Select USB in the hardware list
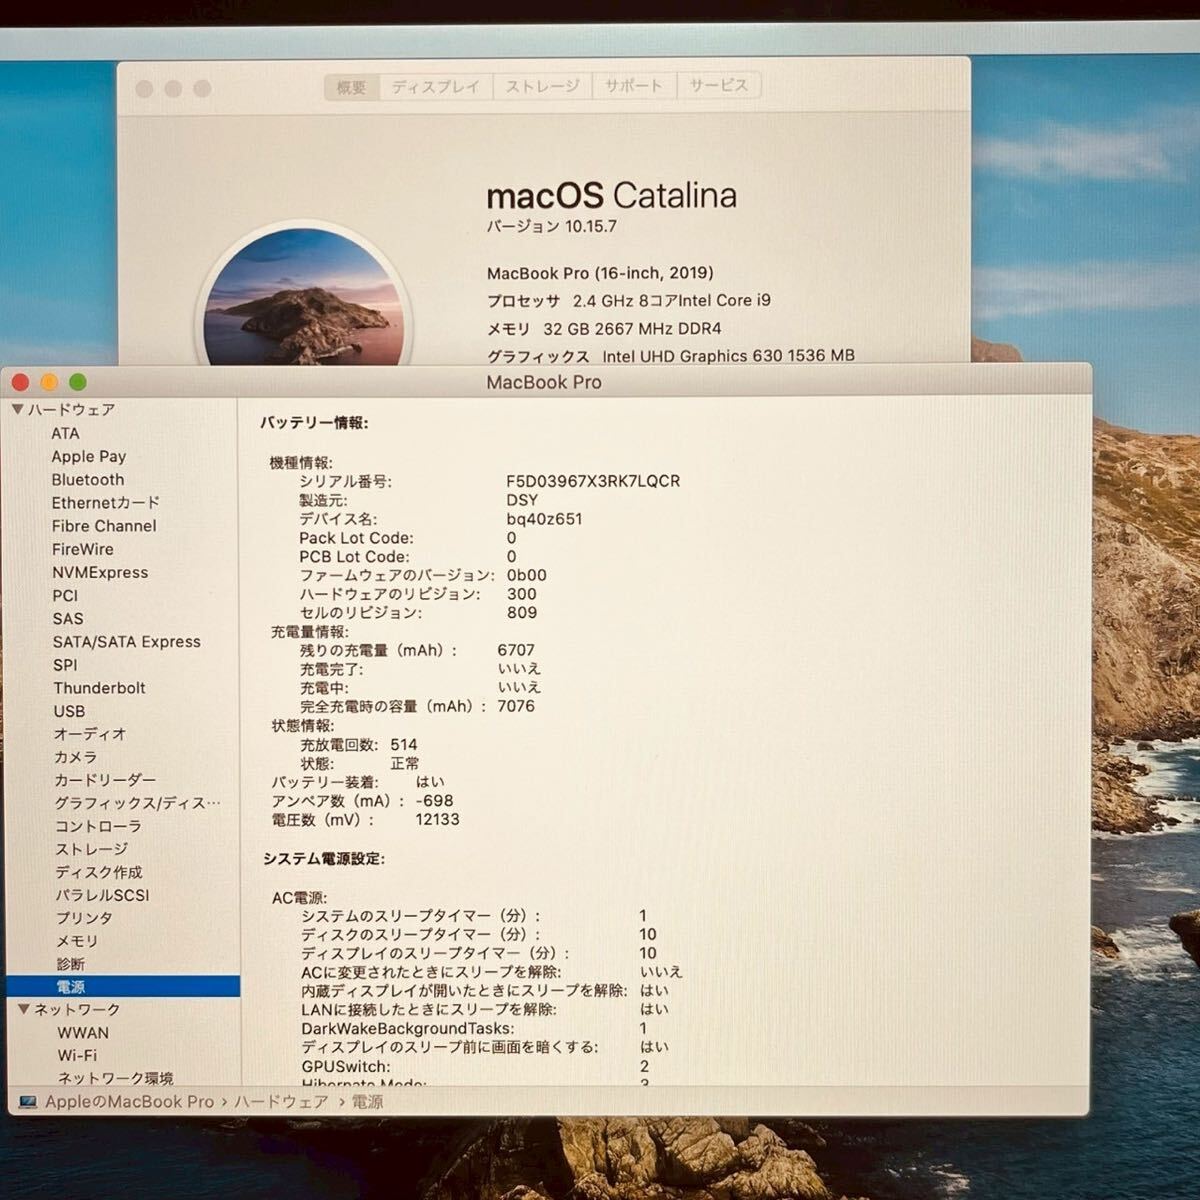This screenshot has height=1200, width=1200. tap(69, 711)
